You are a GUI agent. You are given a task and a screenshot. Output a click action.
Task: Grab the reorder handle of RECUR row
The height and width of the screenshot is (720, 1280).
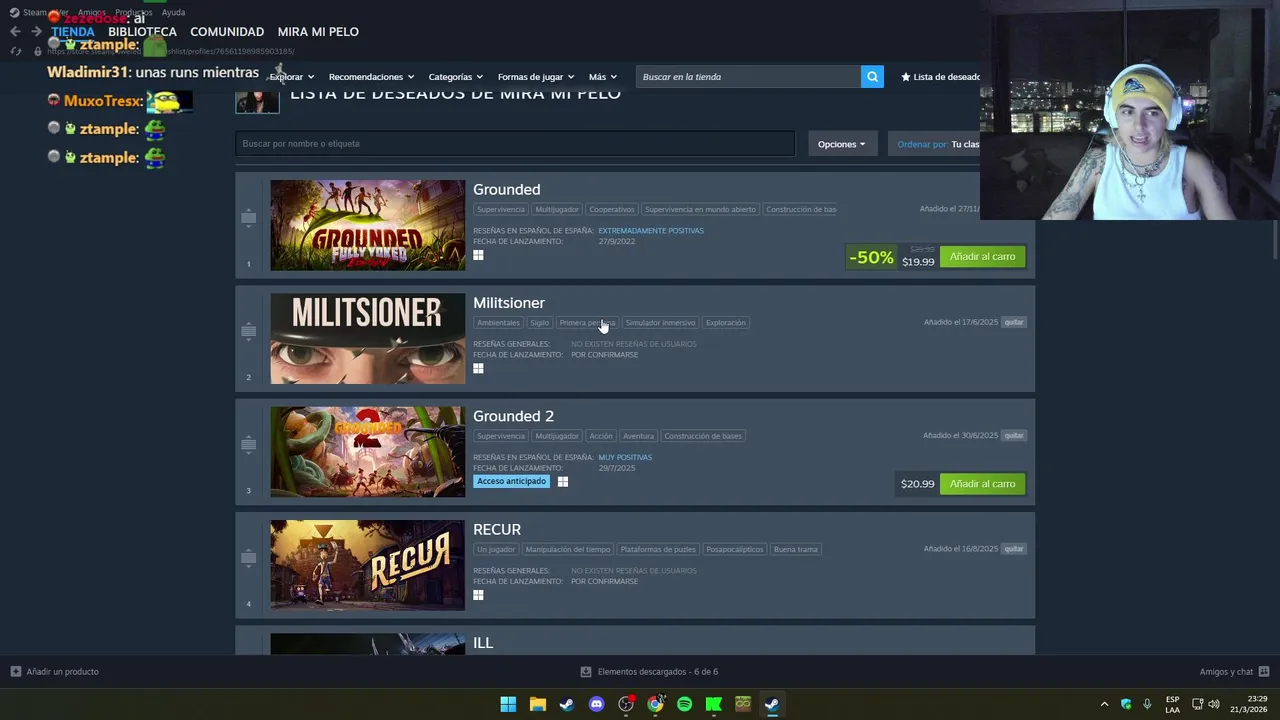[248, 557]
